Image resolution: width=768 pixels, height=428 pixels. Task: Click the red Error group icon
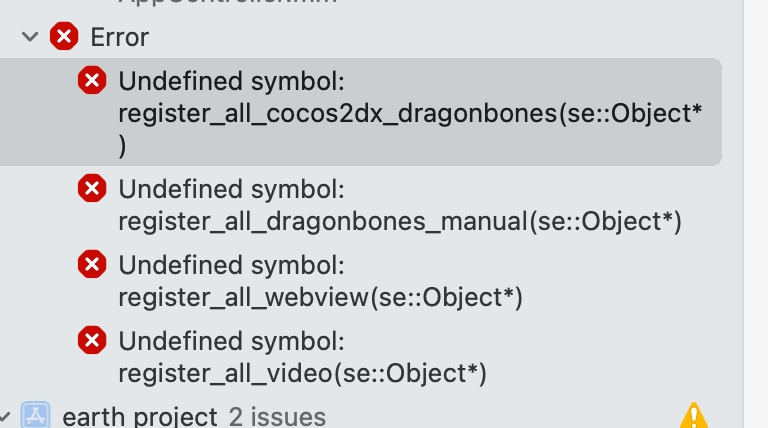tap(64, 37)
